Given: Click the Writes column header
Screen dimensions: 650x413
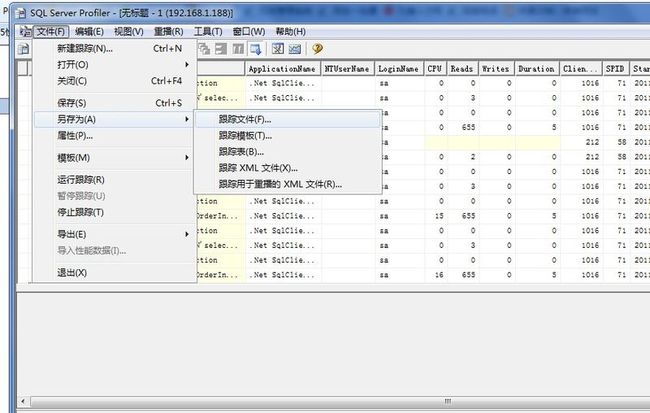Looking at the screenshot, I should [496, 69].
